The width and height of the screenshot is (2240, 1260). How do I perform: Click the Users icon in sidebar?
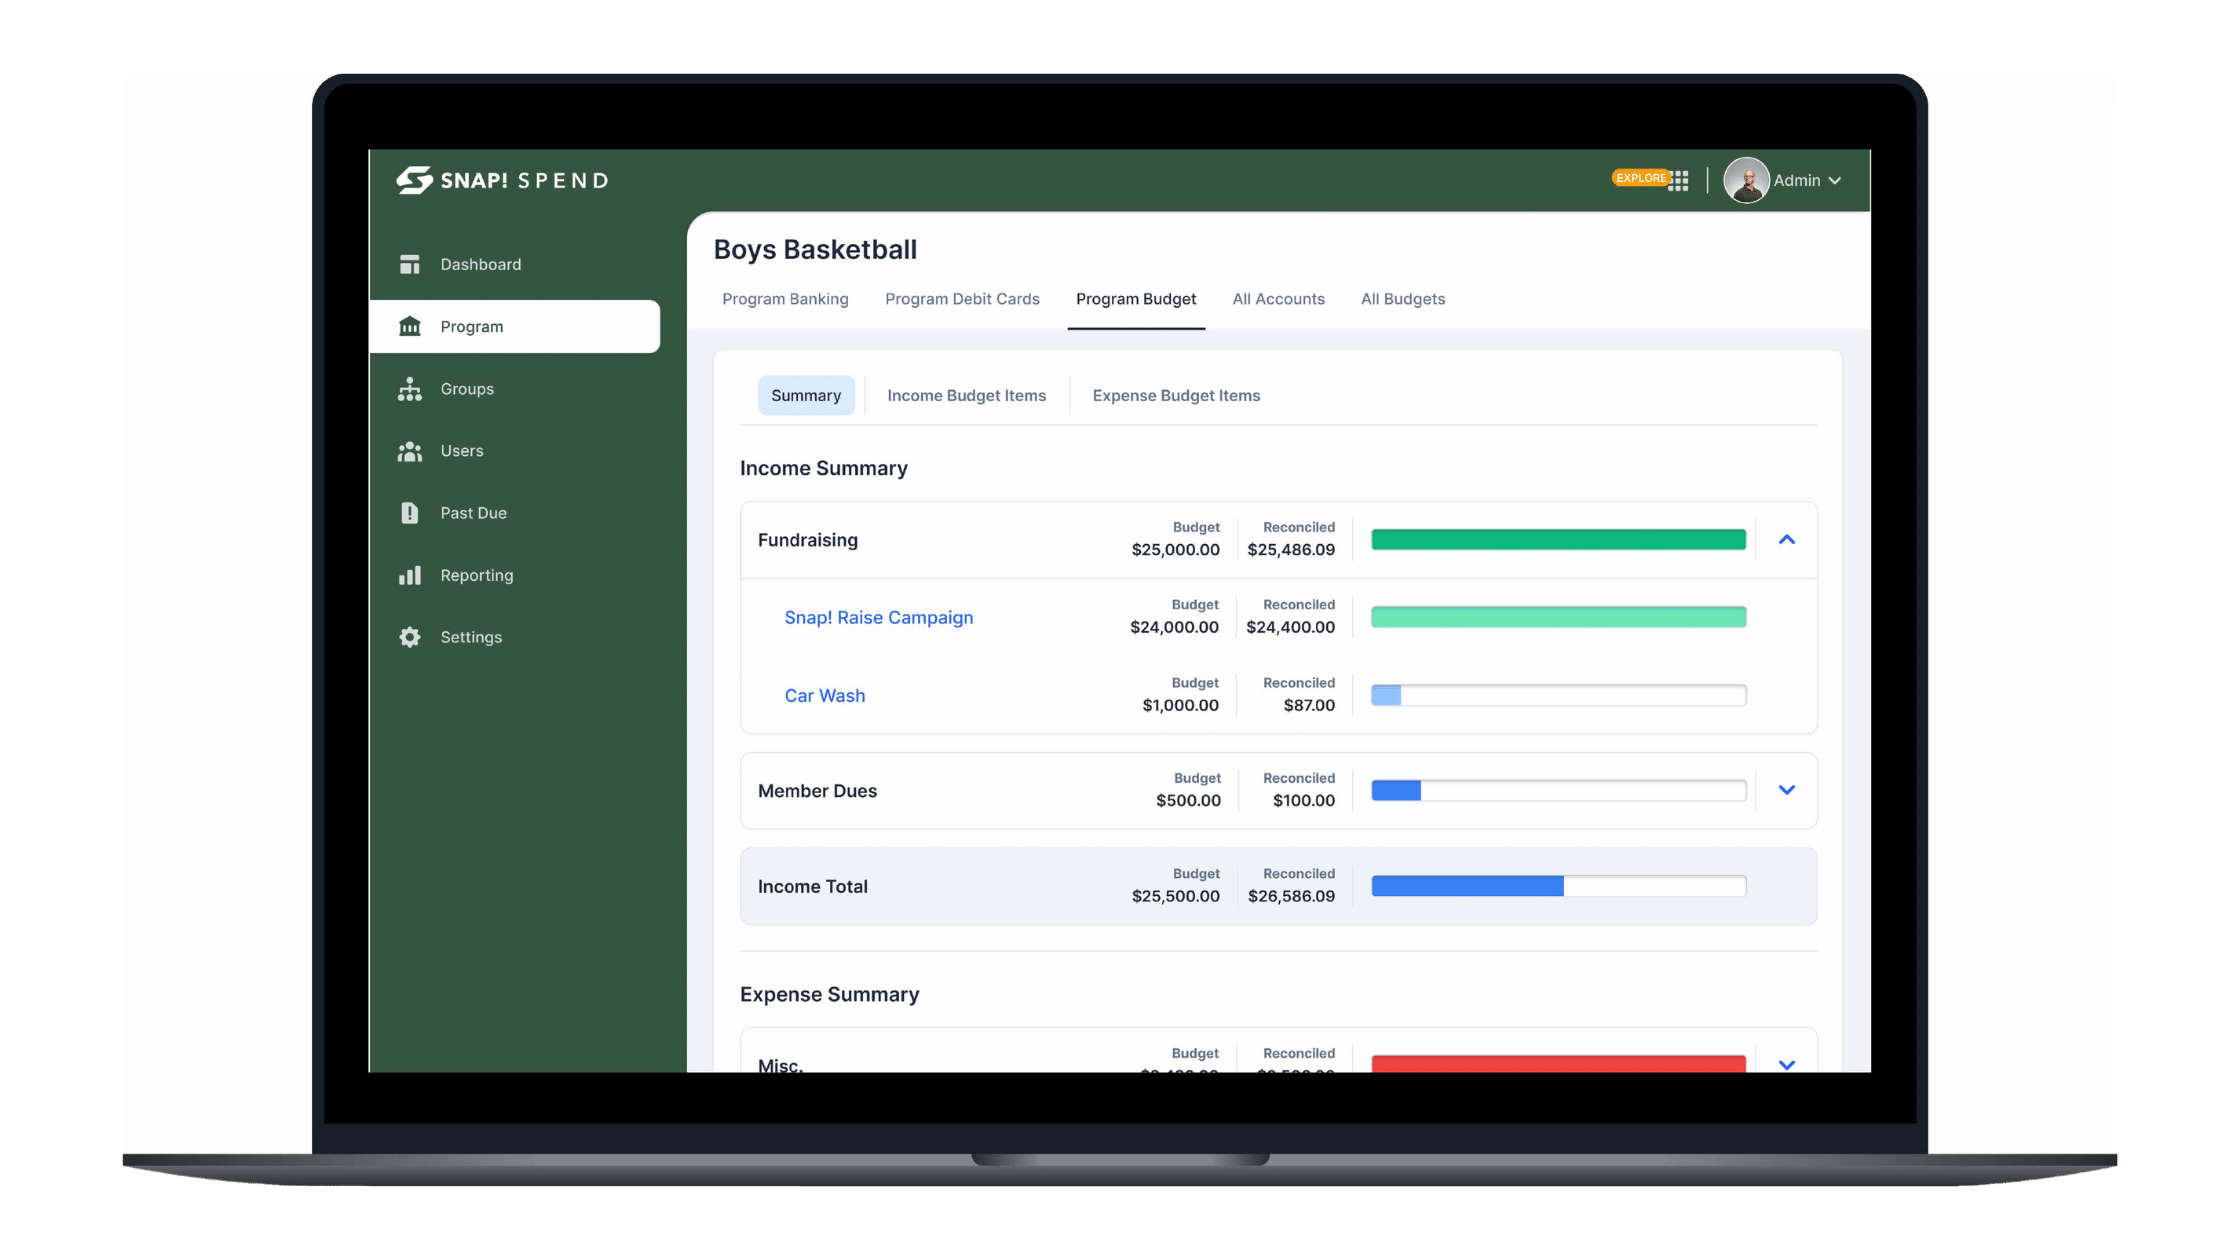(x=409, y=449)
